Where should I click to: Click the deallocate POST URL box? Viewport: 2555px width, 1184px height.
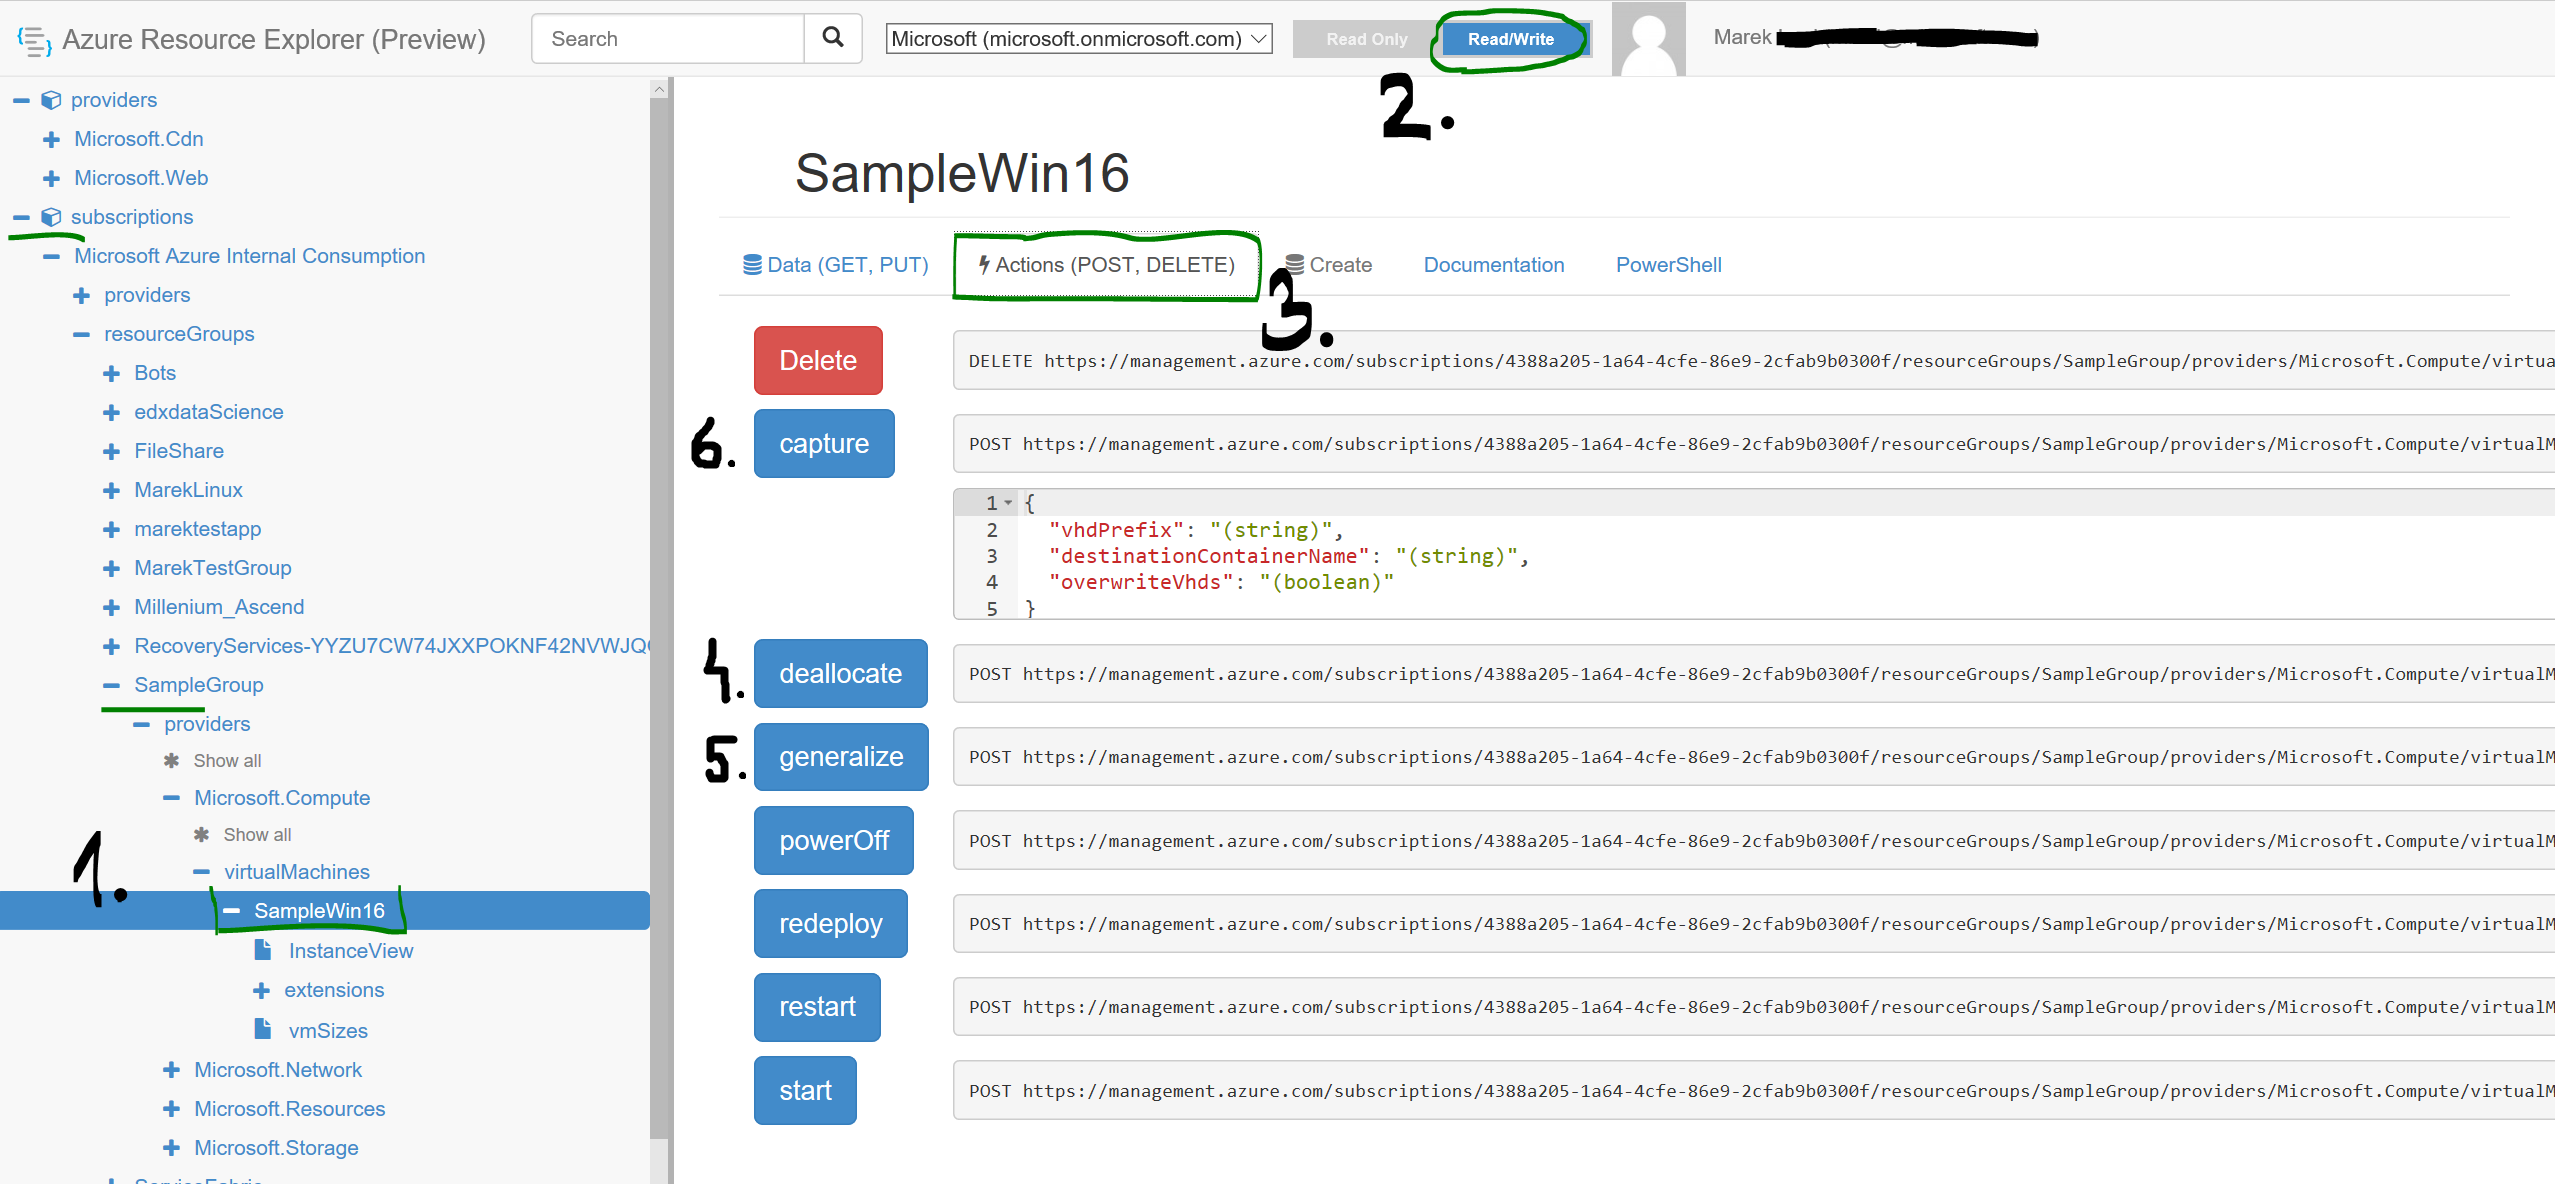1754,674
